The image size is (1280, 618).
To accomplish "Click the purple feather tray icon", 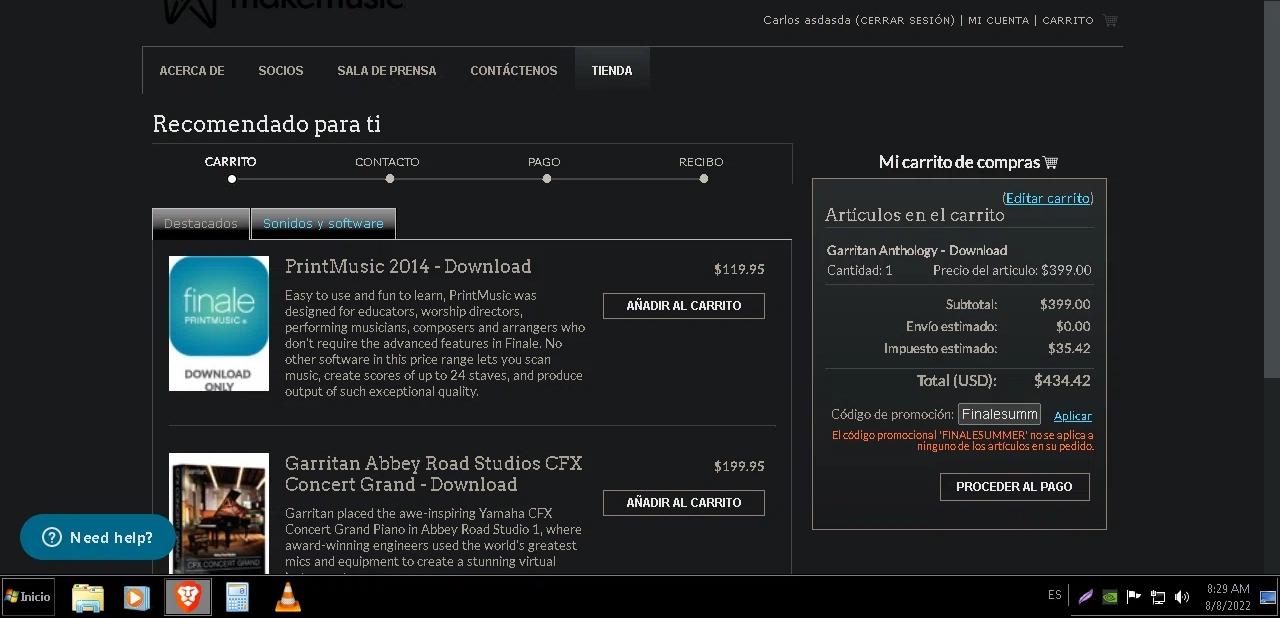I will pos(1085,597).
